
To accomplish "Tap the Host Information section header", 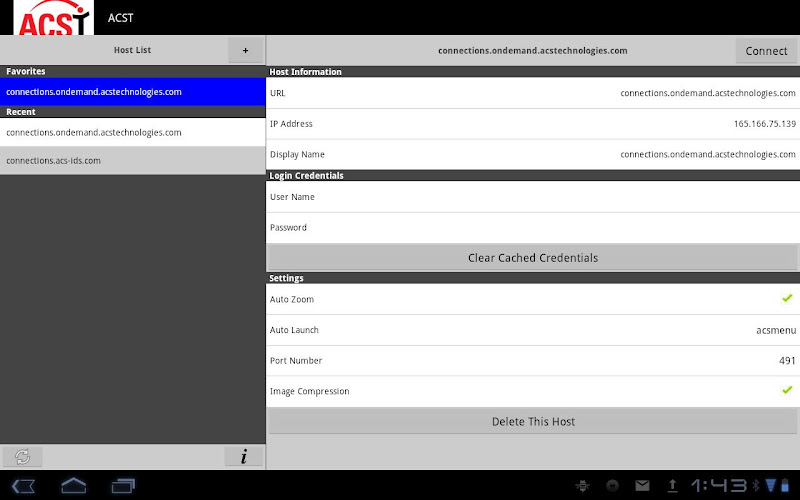I will pyautogui.click(x=533, y=72).
